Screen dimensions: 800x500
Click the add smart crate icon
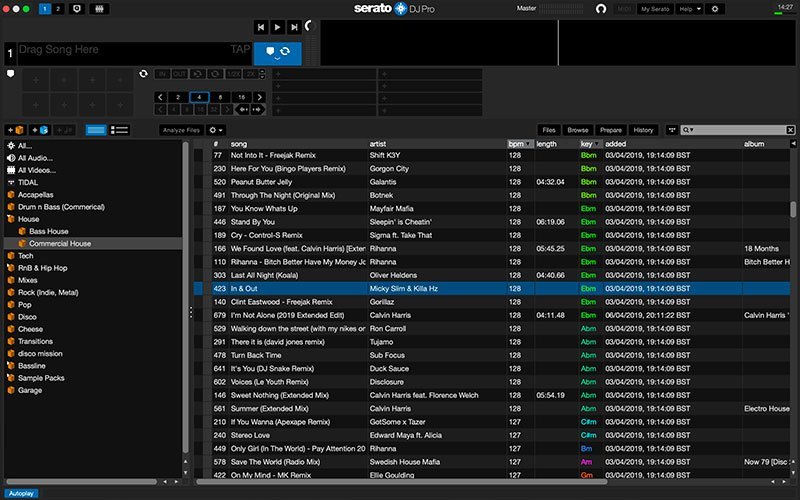click(40, 130)
